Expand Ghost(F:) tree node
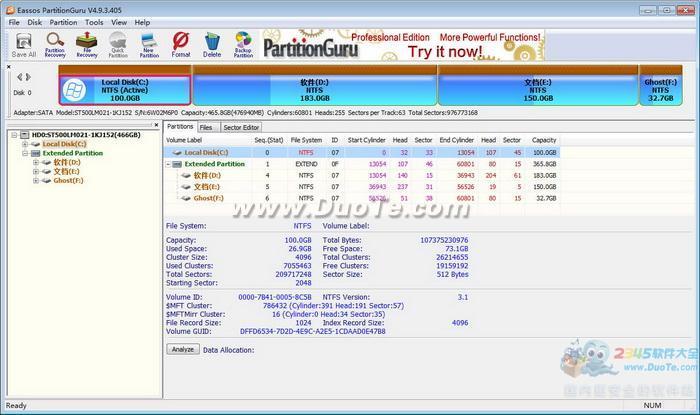This screenshot has height=415, width=700. click(x=36, y=181)
